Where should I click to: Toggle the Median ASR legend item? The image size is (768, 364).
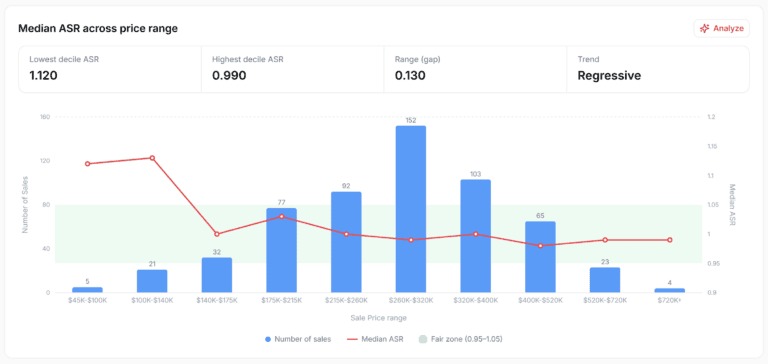click(x=375, y=339)
